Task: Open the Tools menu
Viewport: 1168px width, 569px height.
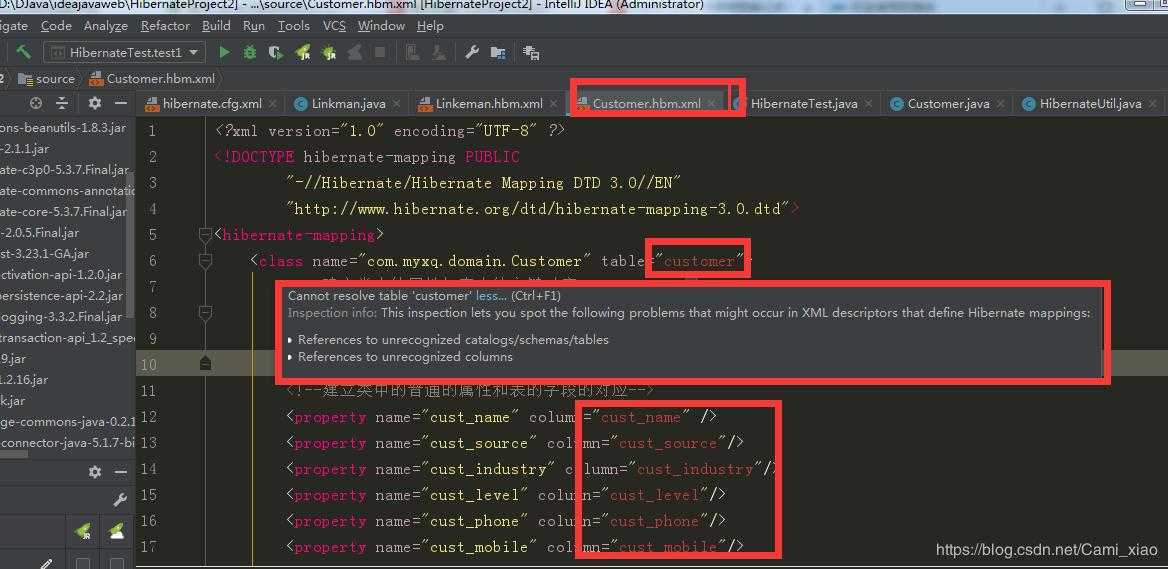Action: pyautogui.click(x=293, y=25)
